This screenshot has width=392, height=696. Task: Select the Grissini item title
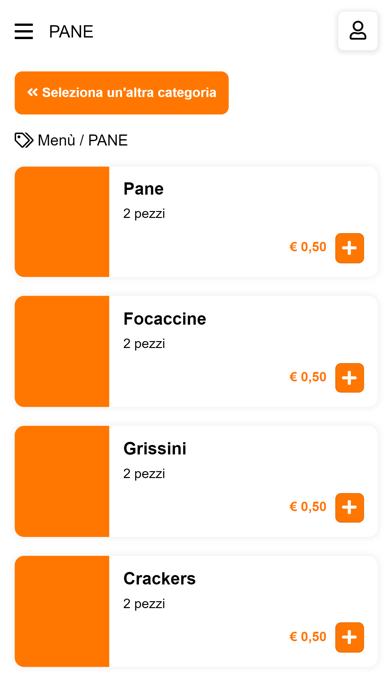[155, 449]
